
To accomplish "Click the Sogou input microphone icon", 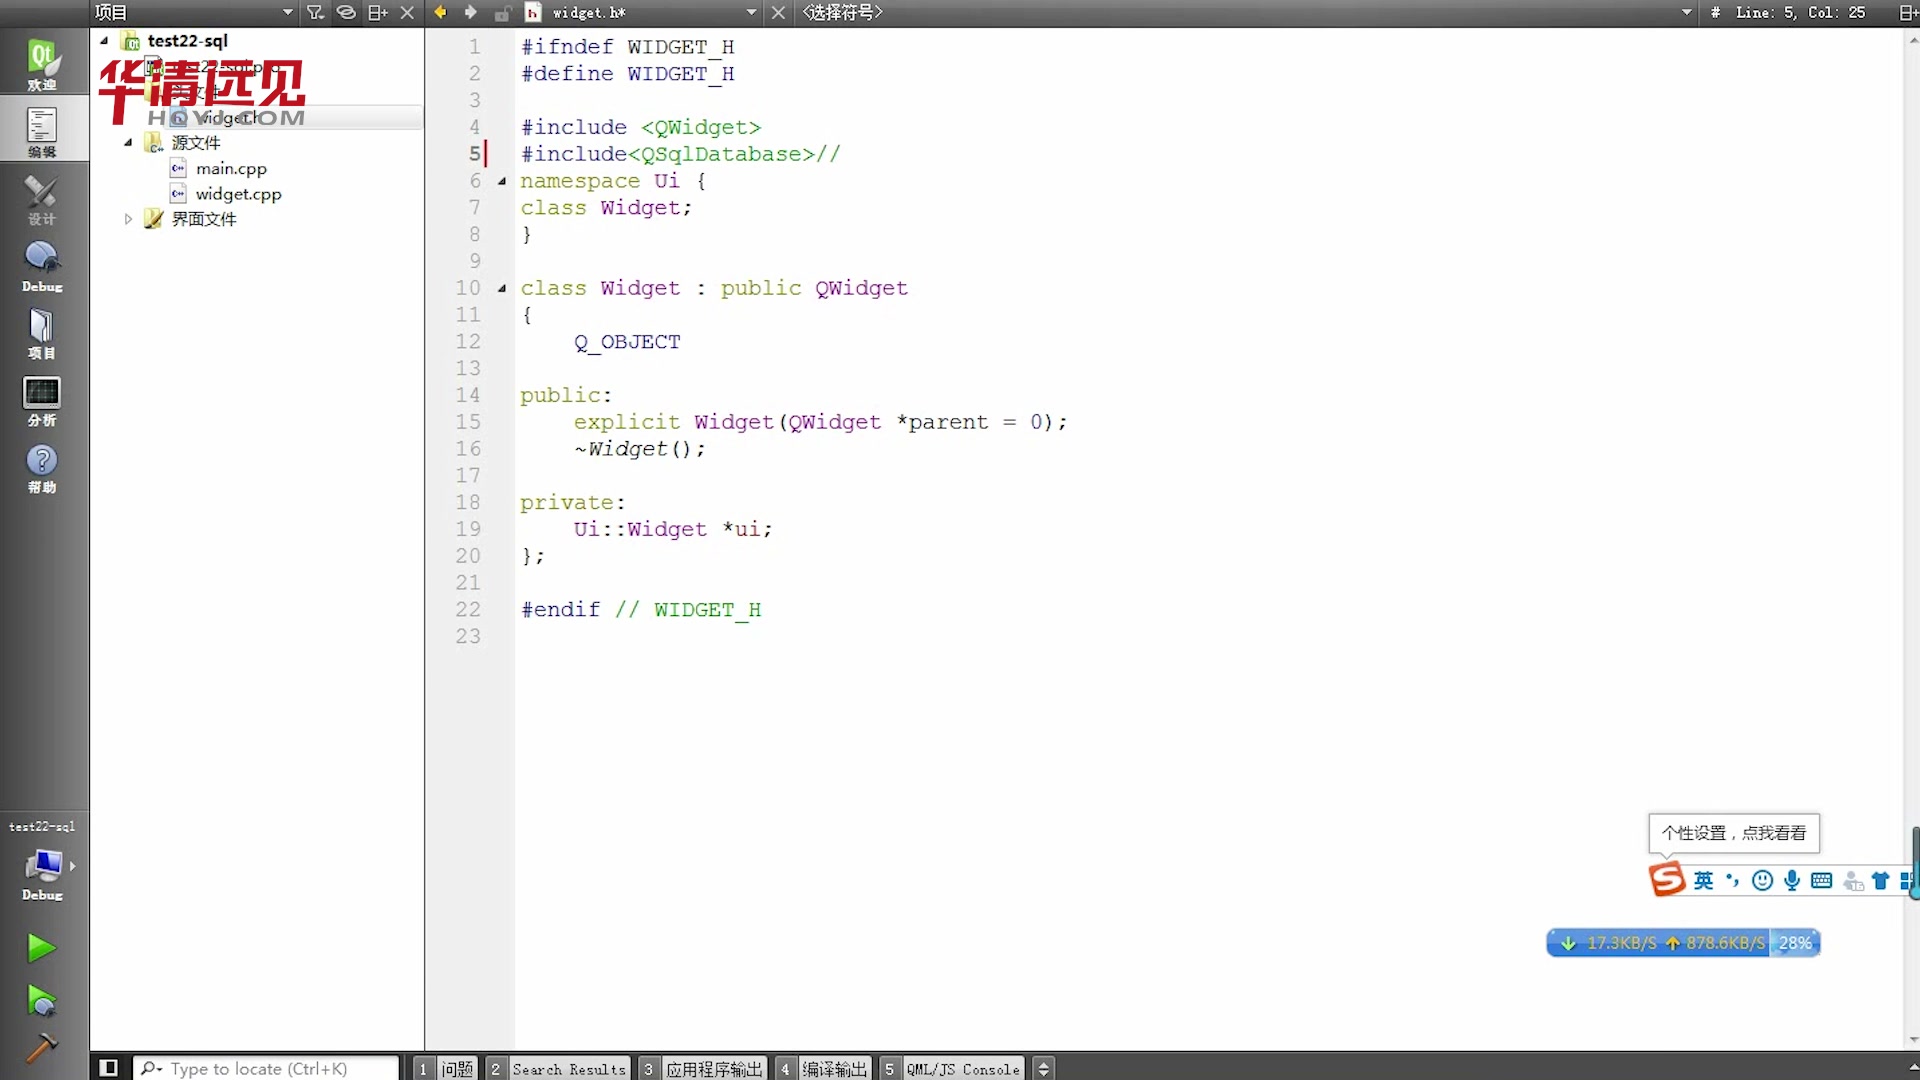I will 1792,880.
